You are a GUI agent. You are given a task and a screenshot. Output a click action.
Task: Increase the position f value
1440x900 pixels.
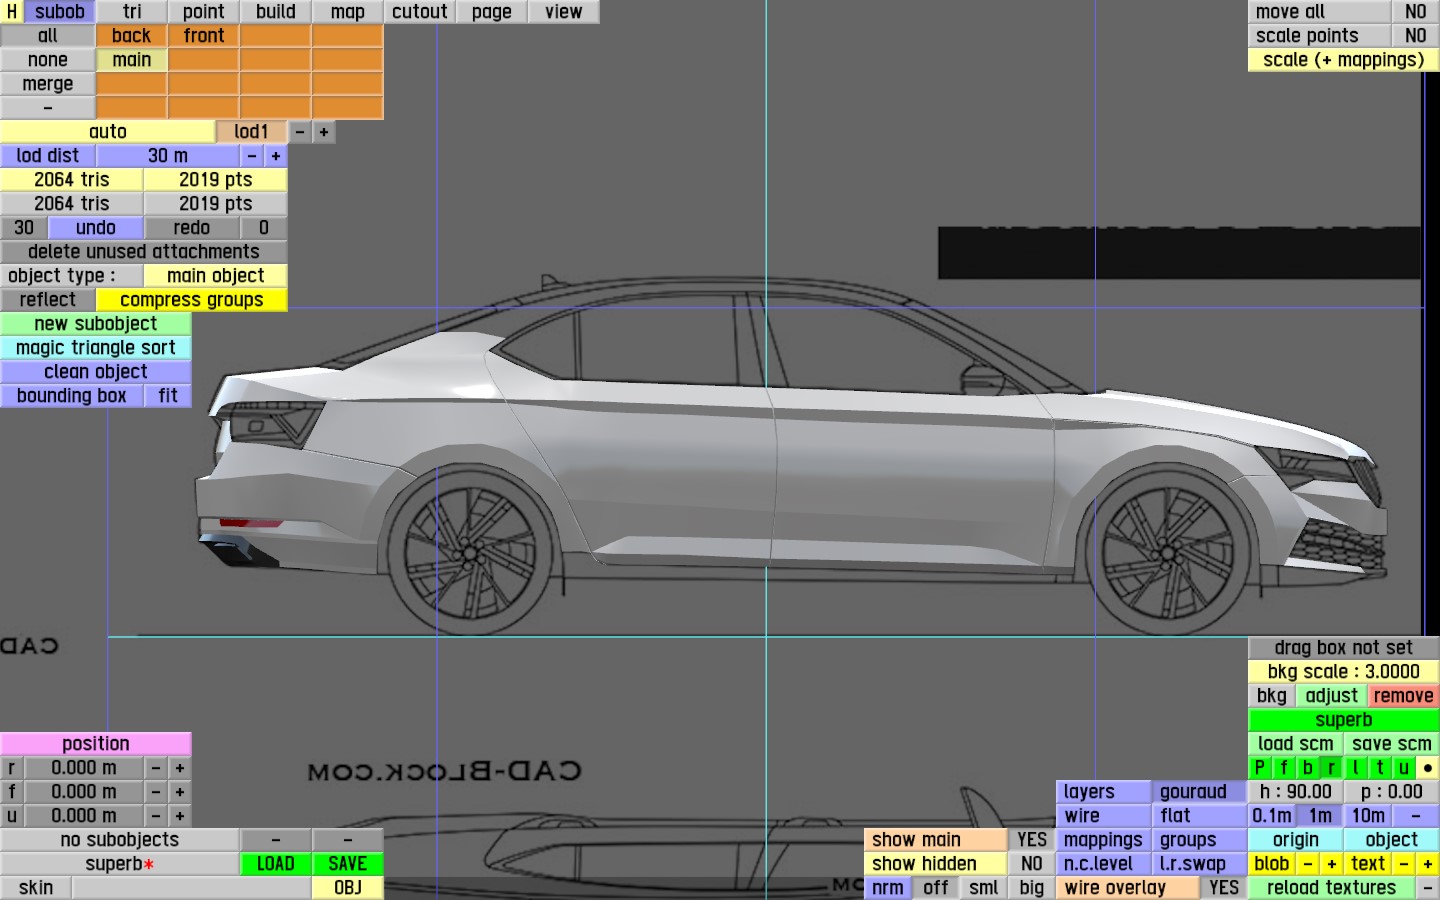[x=180, y=792]
